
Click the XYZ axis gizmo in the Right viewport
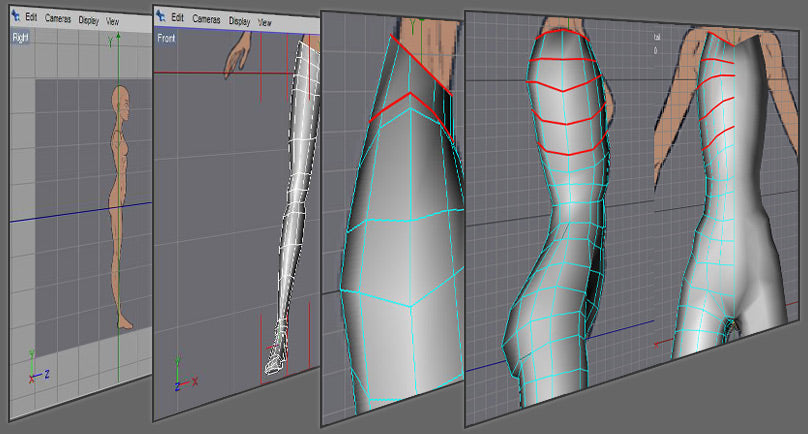pos(38,367)
